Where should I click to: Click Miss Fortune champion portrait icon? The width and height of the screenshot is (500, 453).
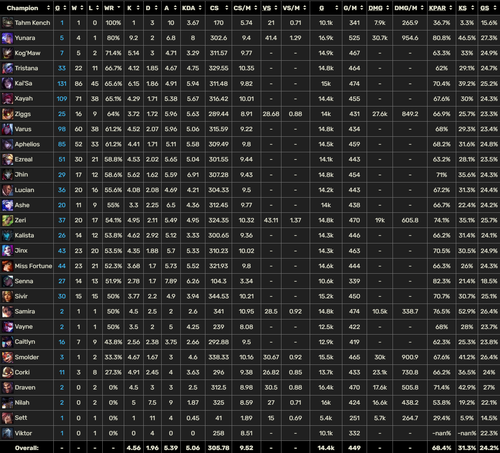(x=7, y=266)
